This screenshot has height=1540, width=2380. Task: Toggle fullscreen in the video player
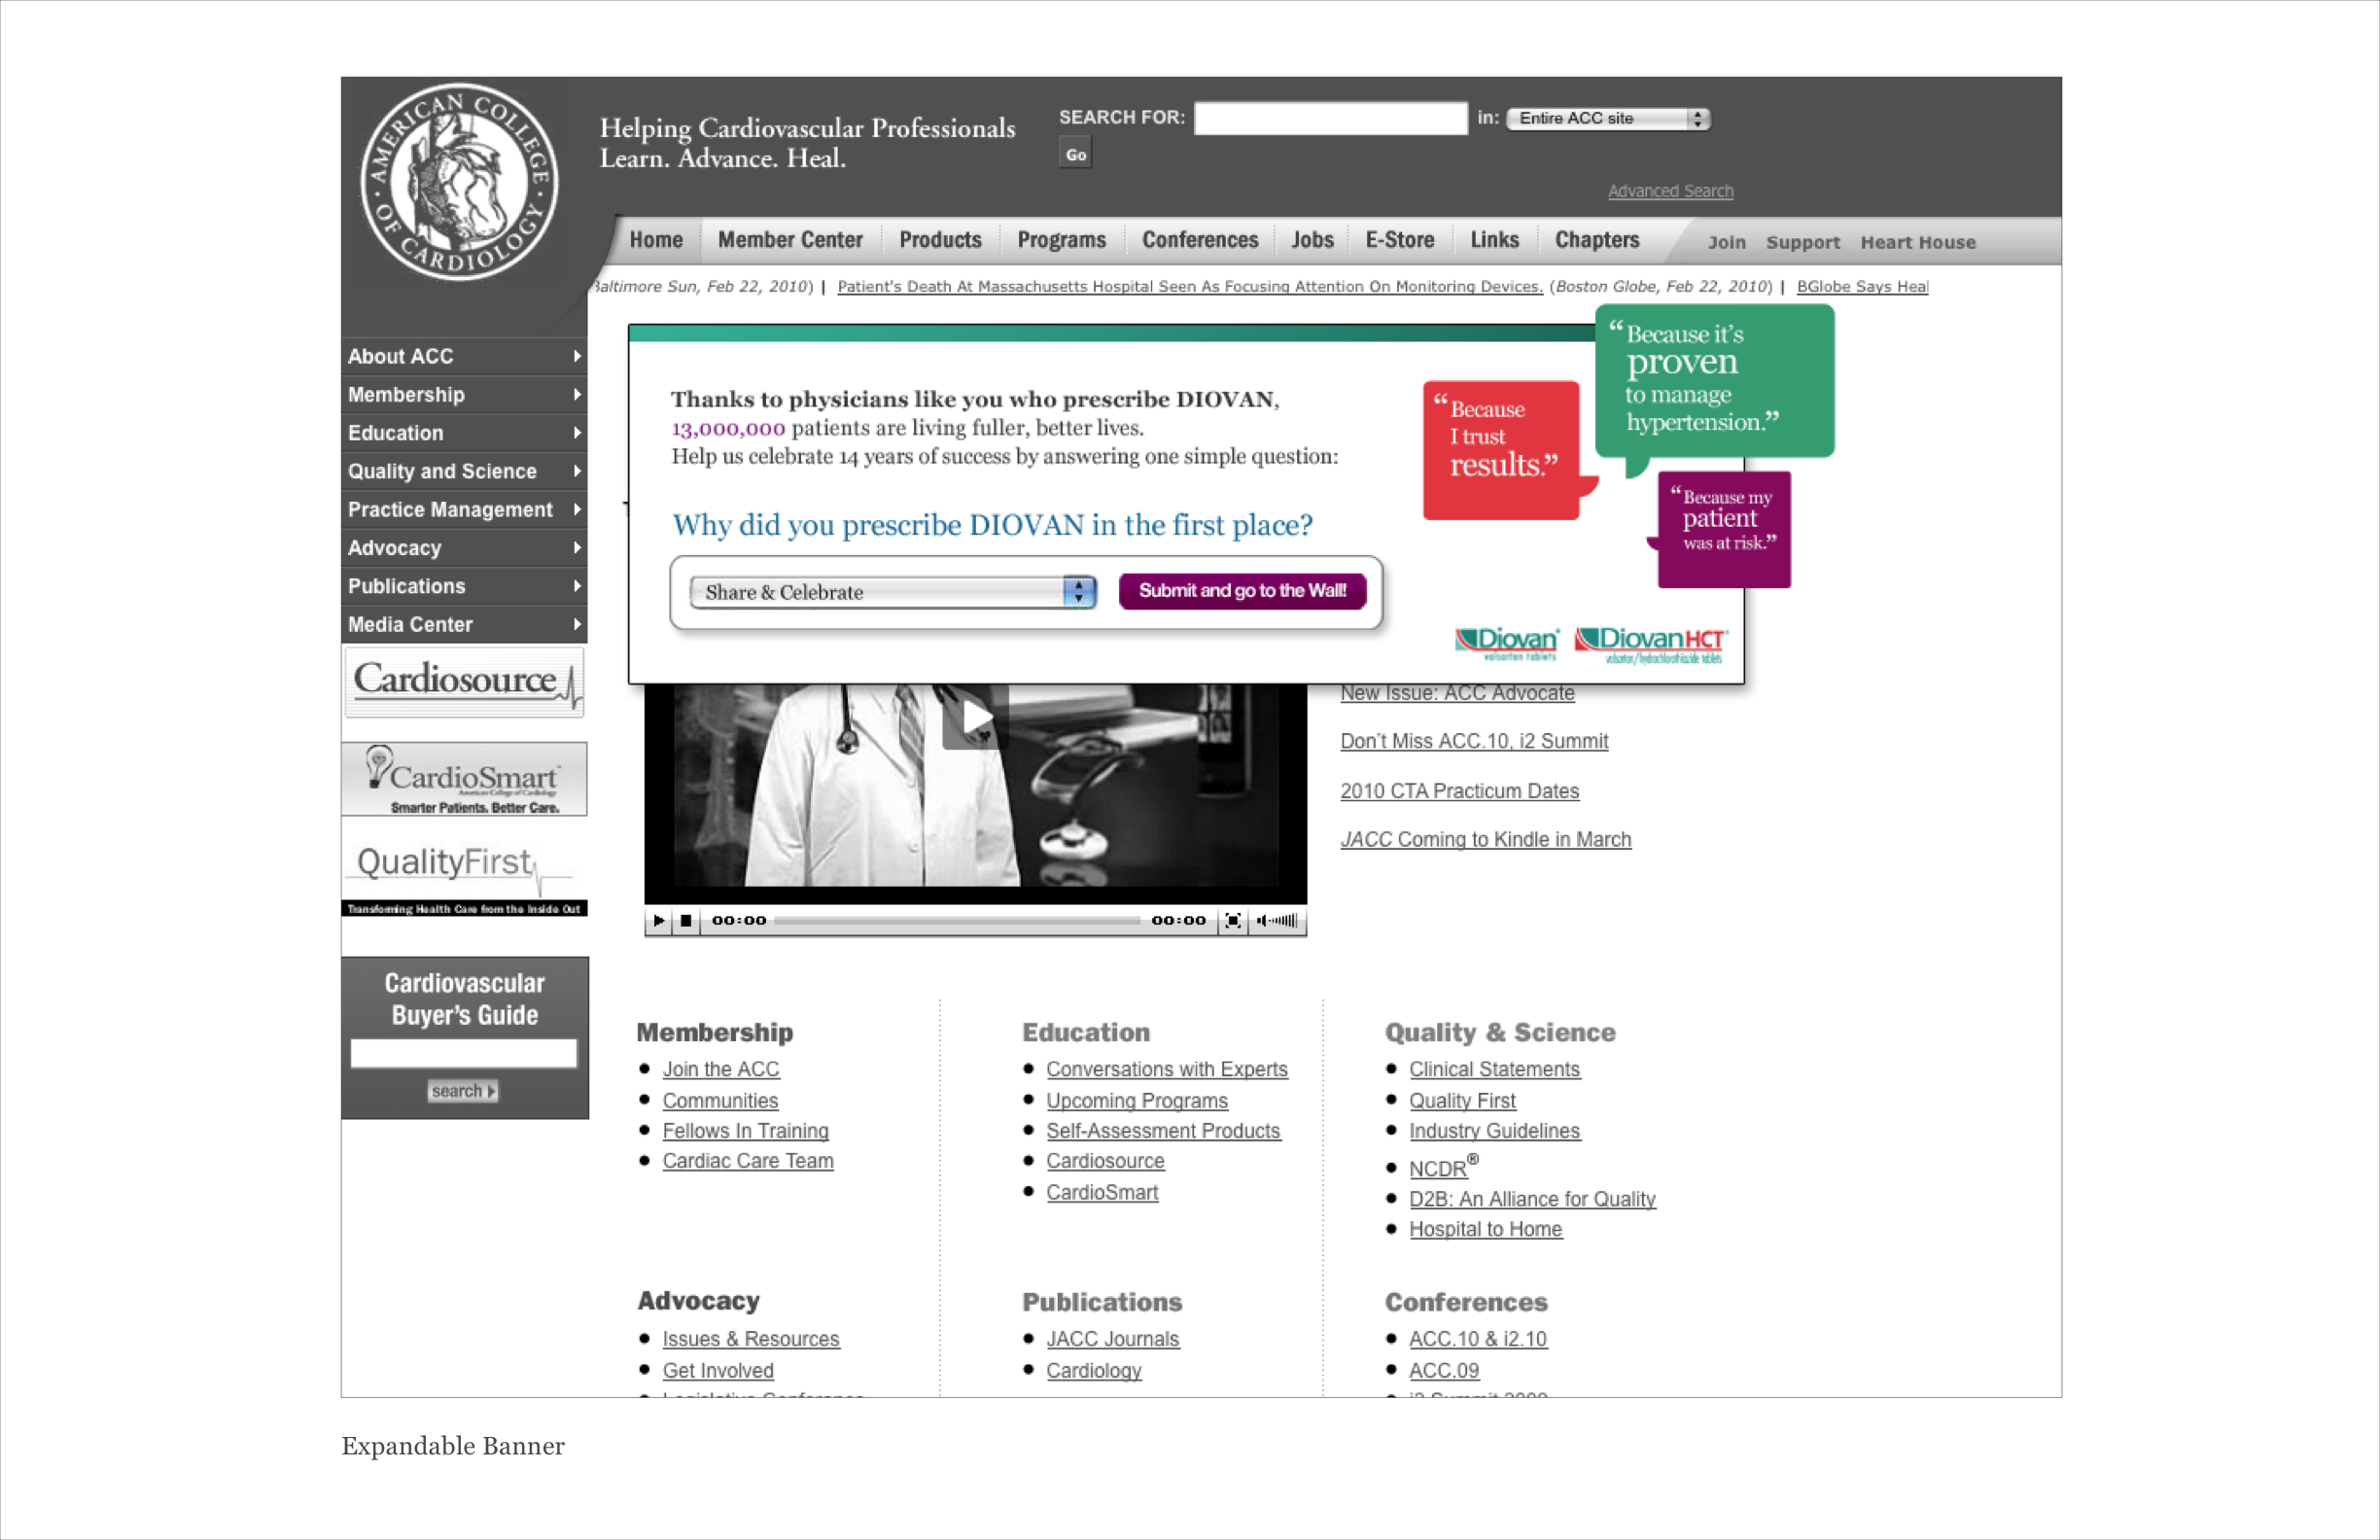point(1233,920)
